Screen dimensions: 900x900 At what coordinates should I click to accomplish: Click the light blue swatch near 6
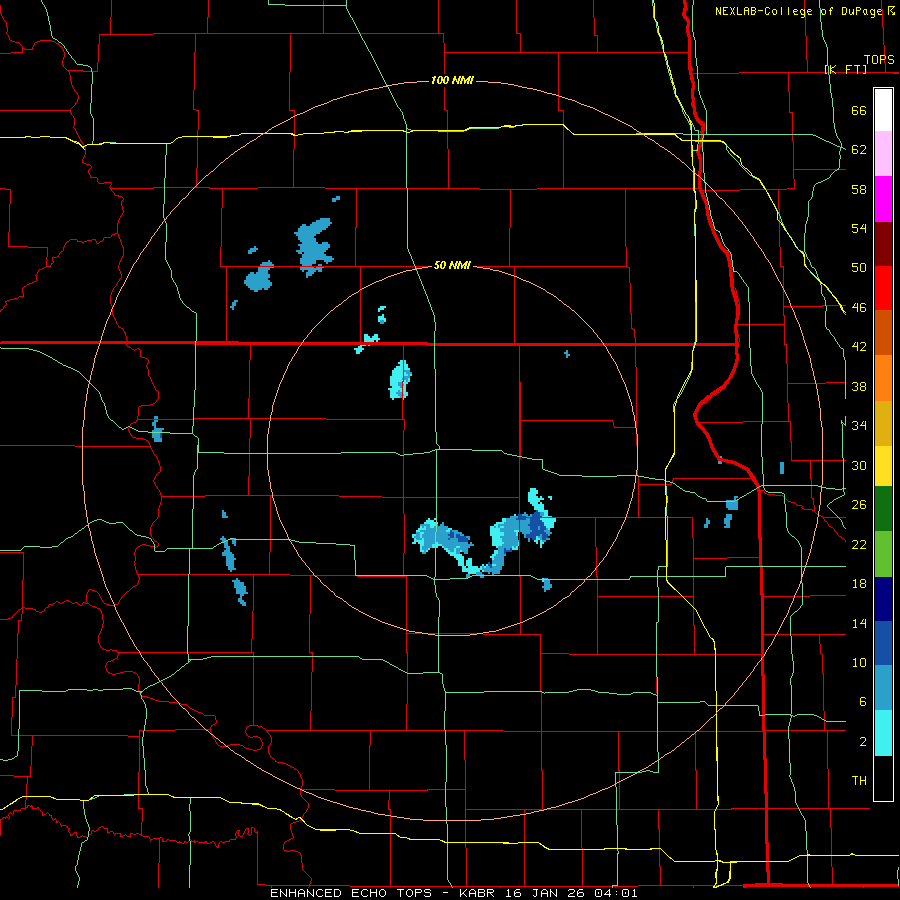(x=883, y=688)
